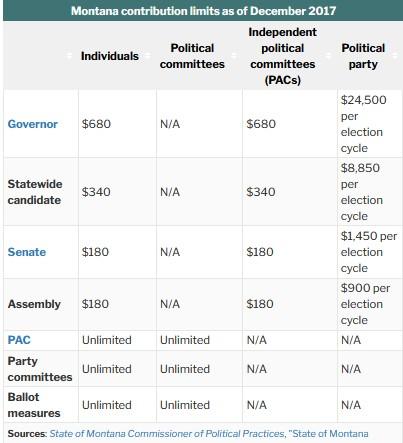
Task: Select the Governor $24,500 per election cycle cell
Action: pyautogui.click(x=370, y=124)
